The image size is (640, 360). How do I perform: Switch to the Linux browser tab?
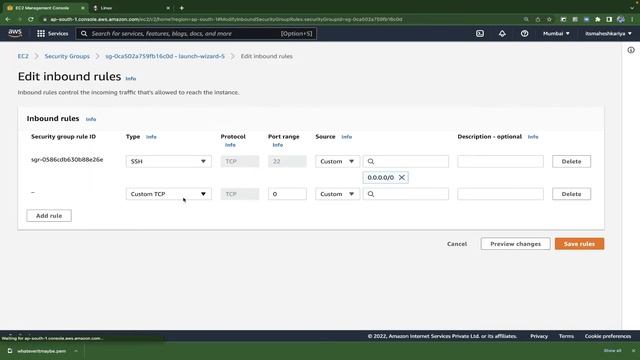[x=131, y=8]
